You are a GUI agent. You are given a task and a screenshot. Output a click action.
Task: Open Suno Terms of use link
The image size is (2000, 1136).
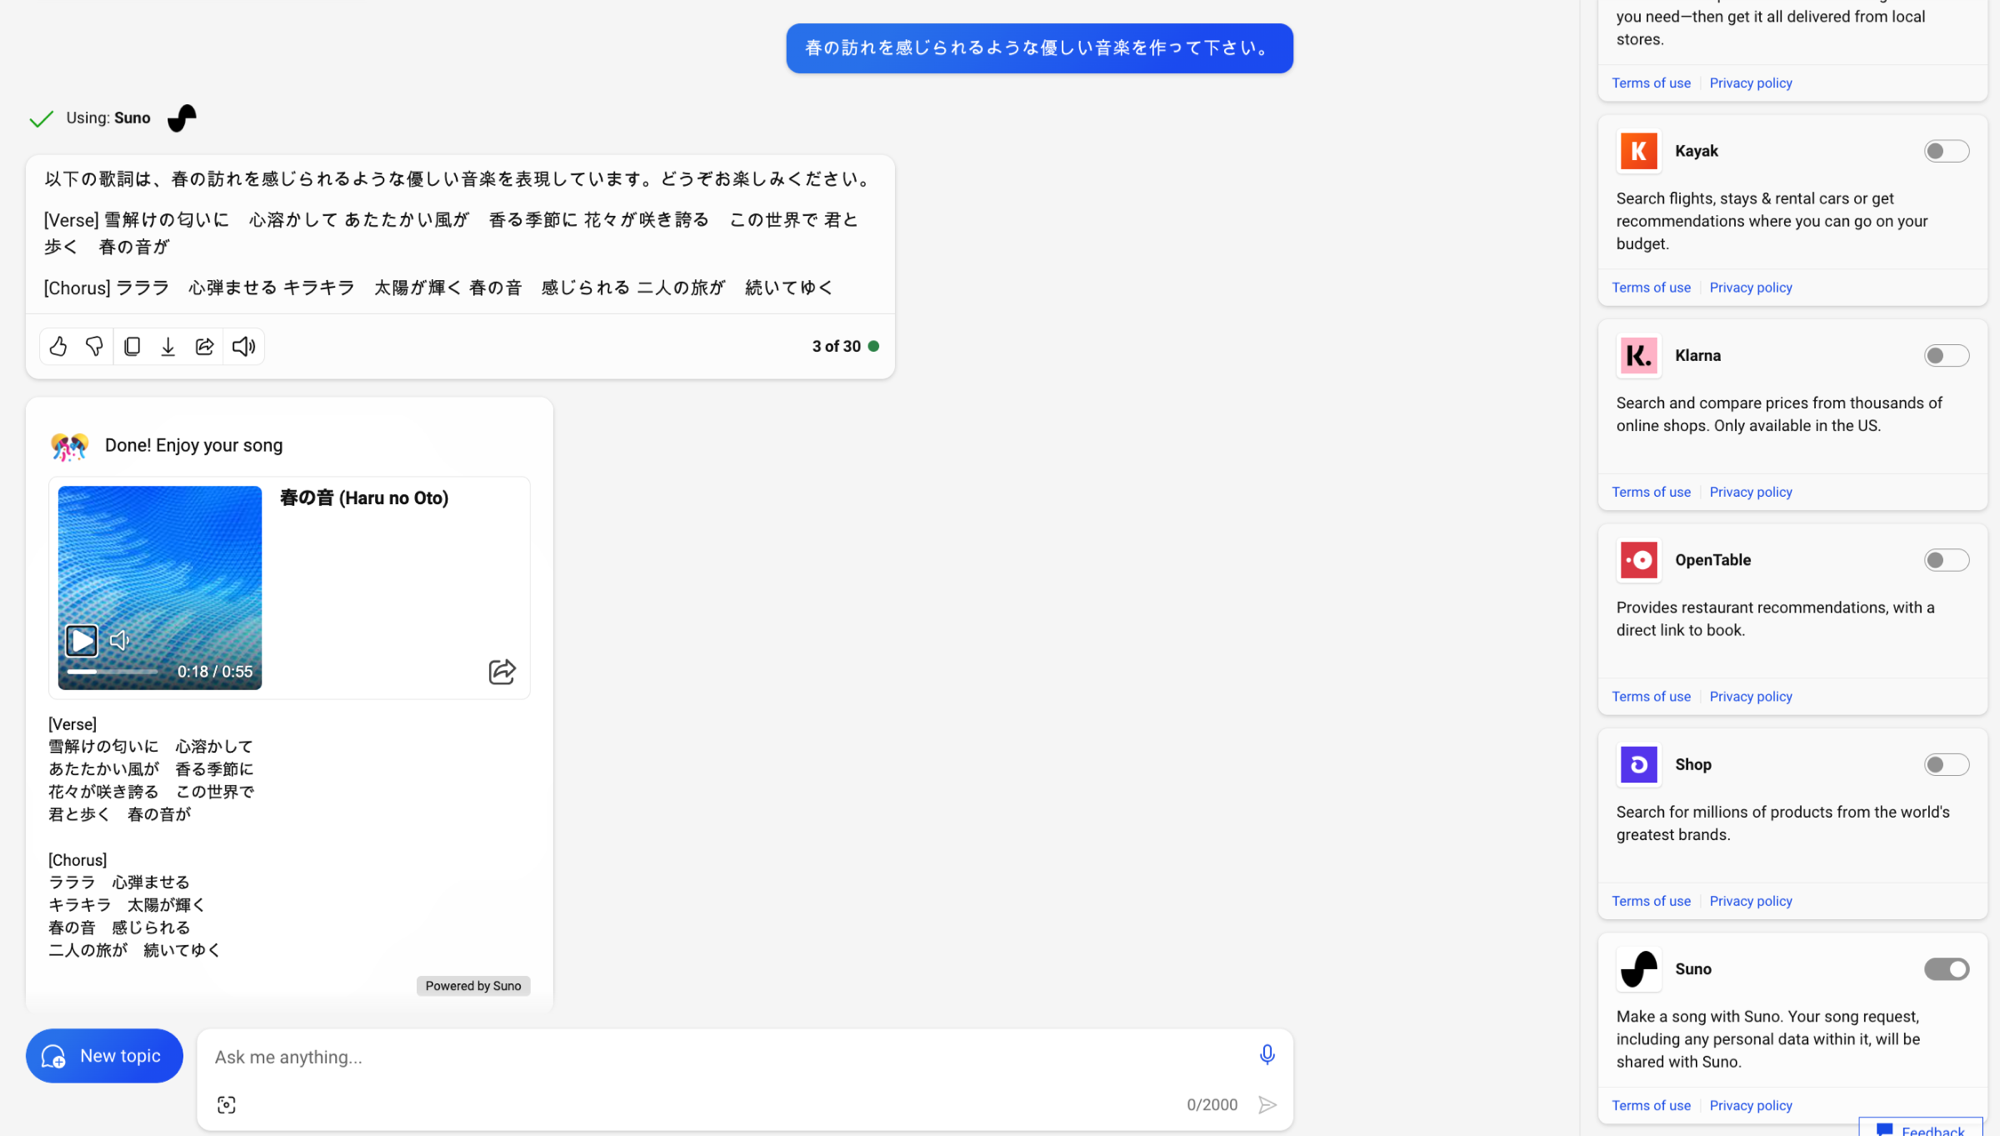pos(1651,1106)
